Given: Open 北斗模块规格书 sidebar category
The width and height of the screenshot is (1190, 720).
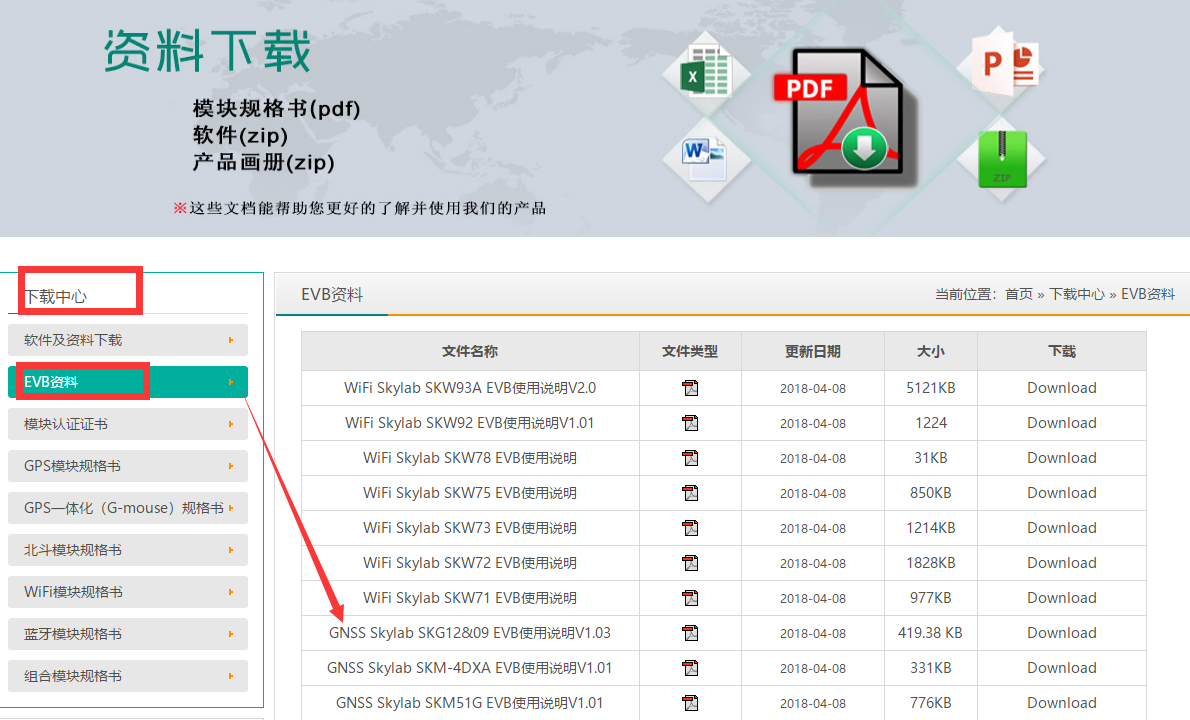Looking at the screenshot, I should (73, 550).
